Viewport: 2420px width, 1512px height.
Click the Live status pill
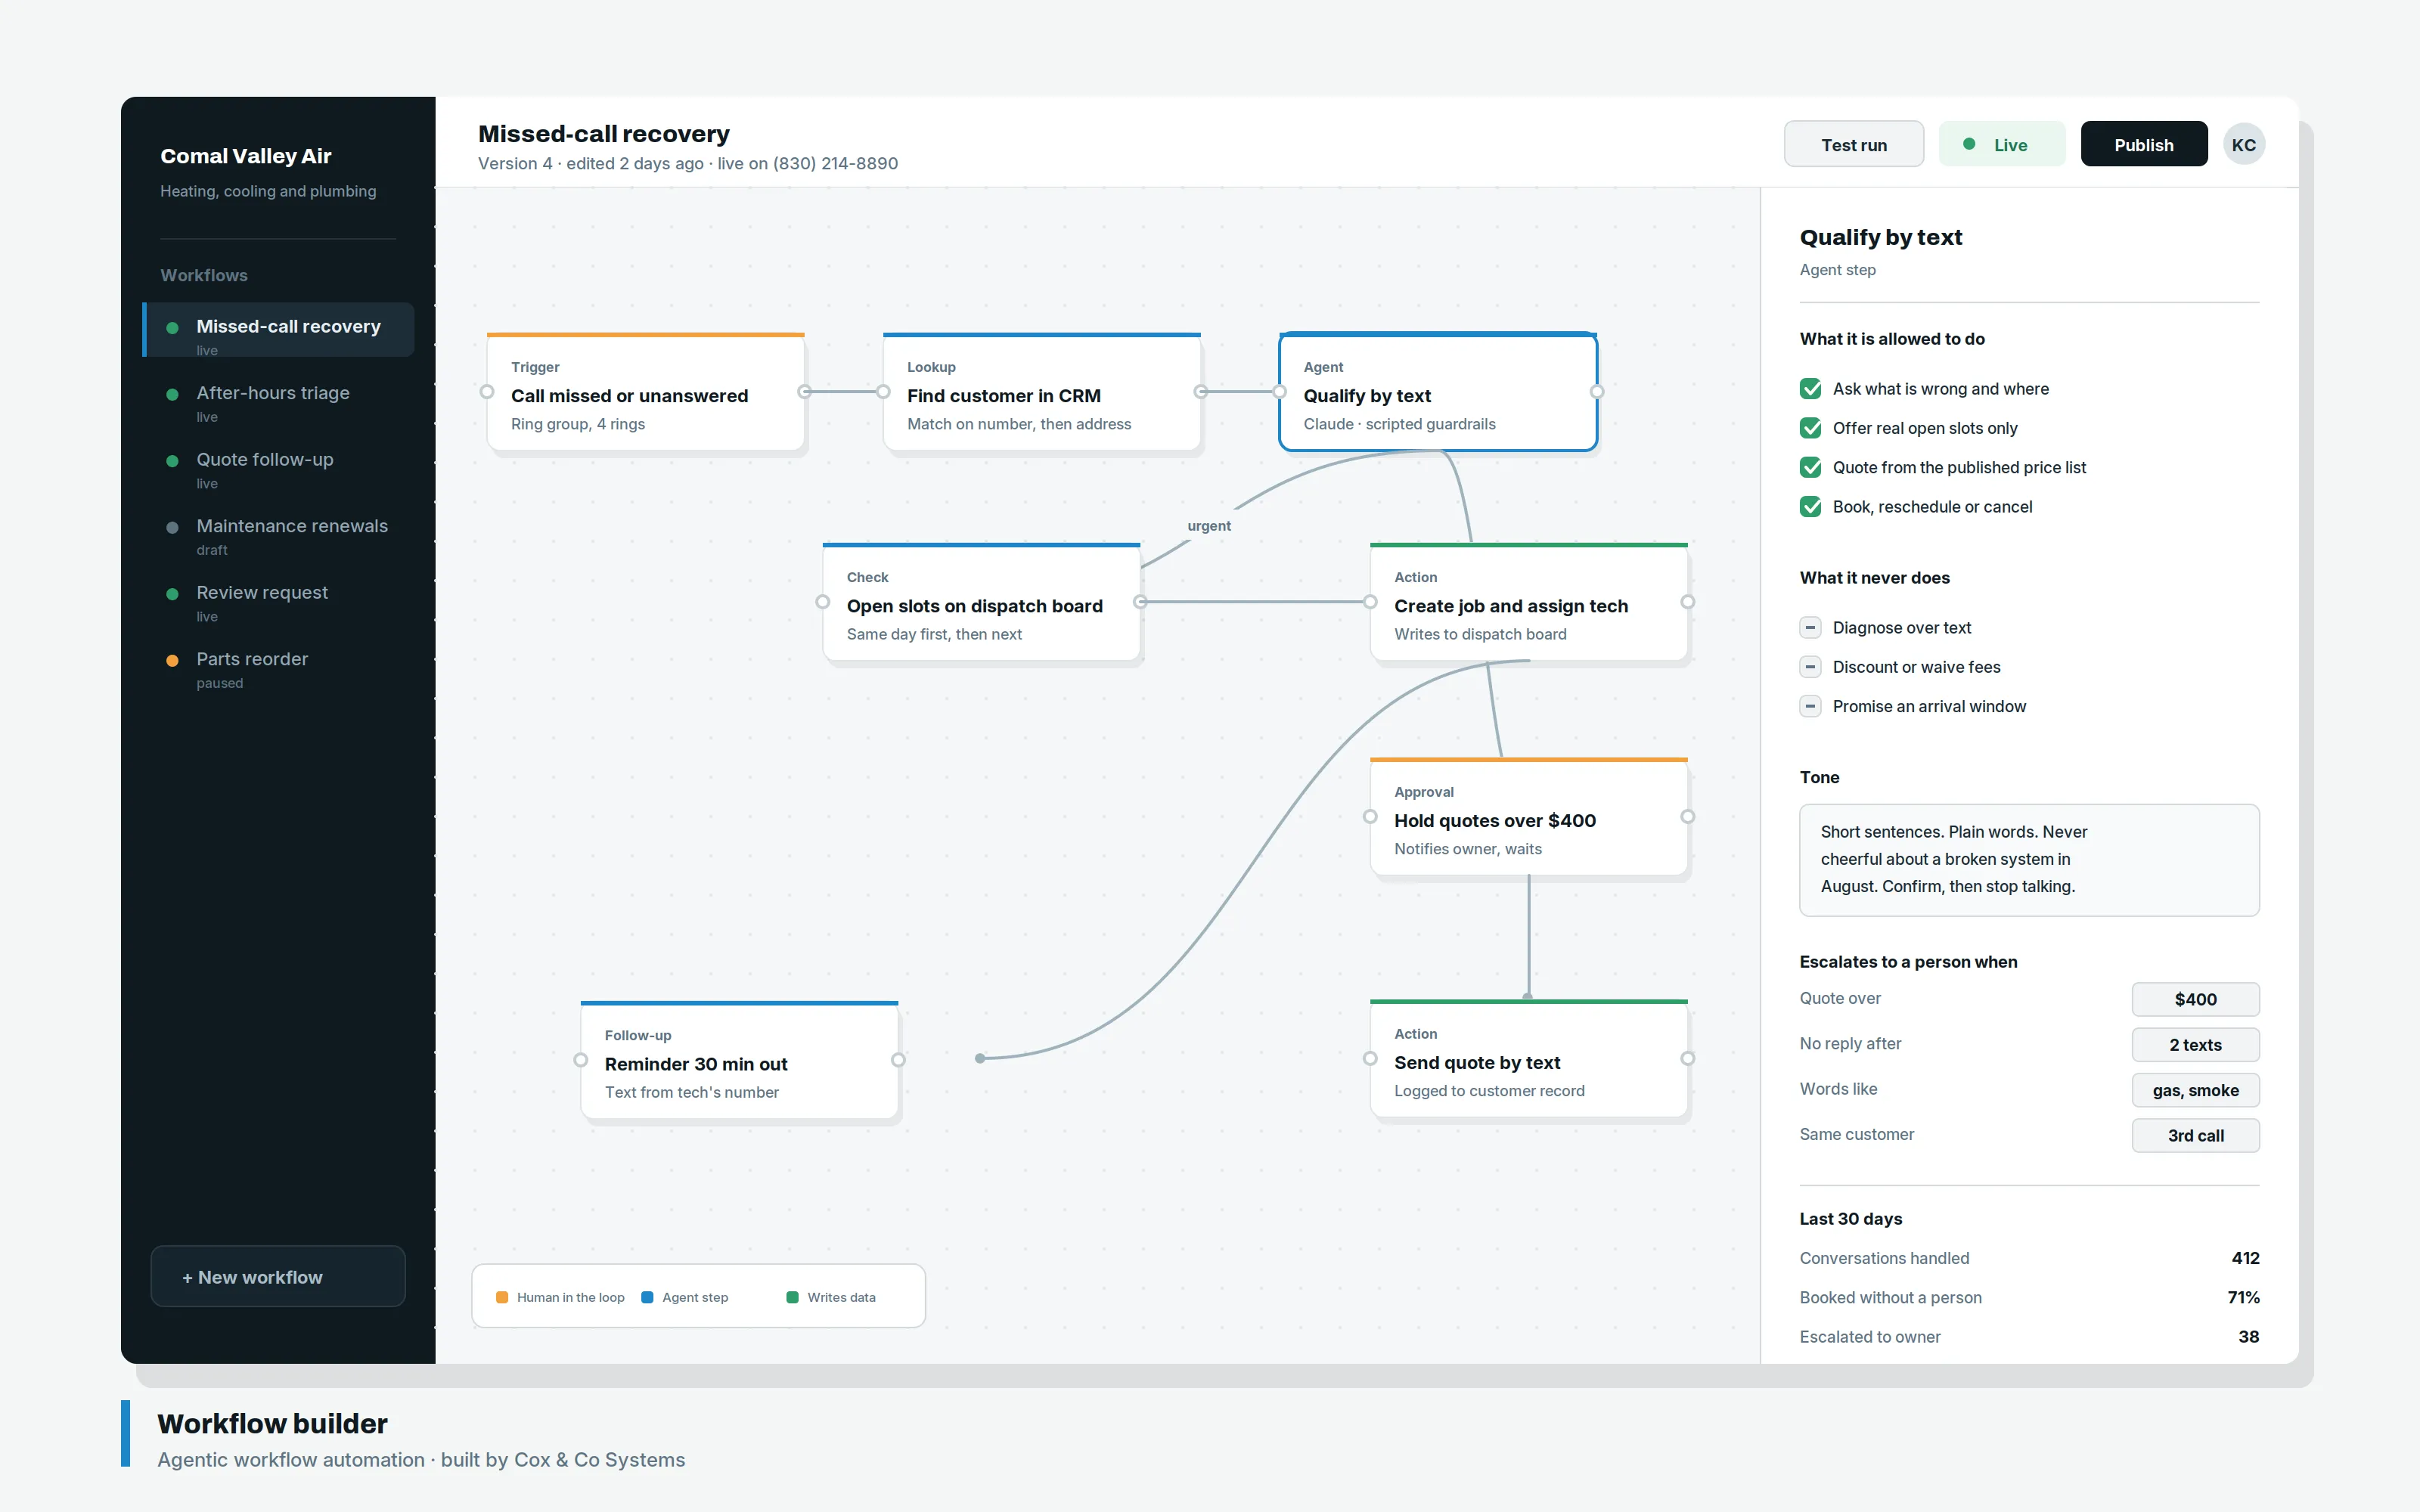pos(2001,145)
